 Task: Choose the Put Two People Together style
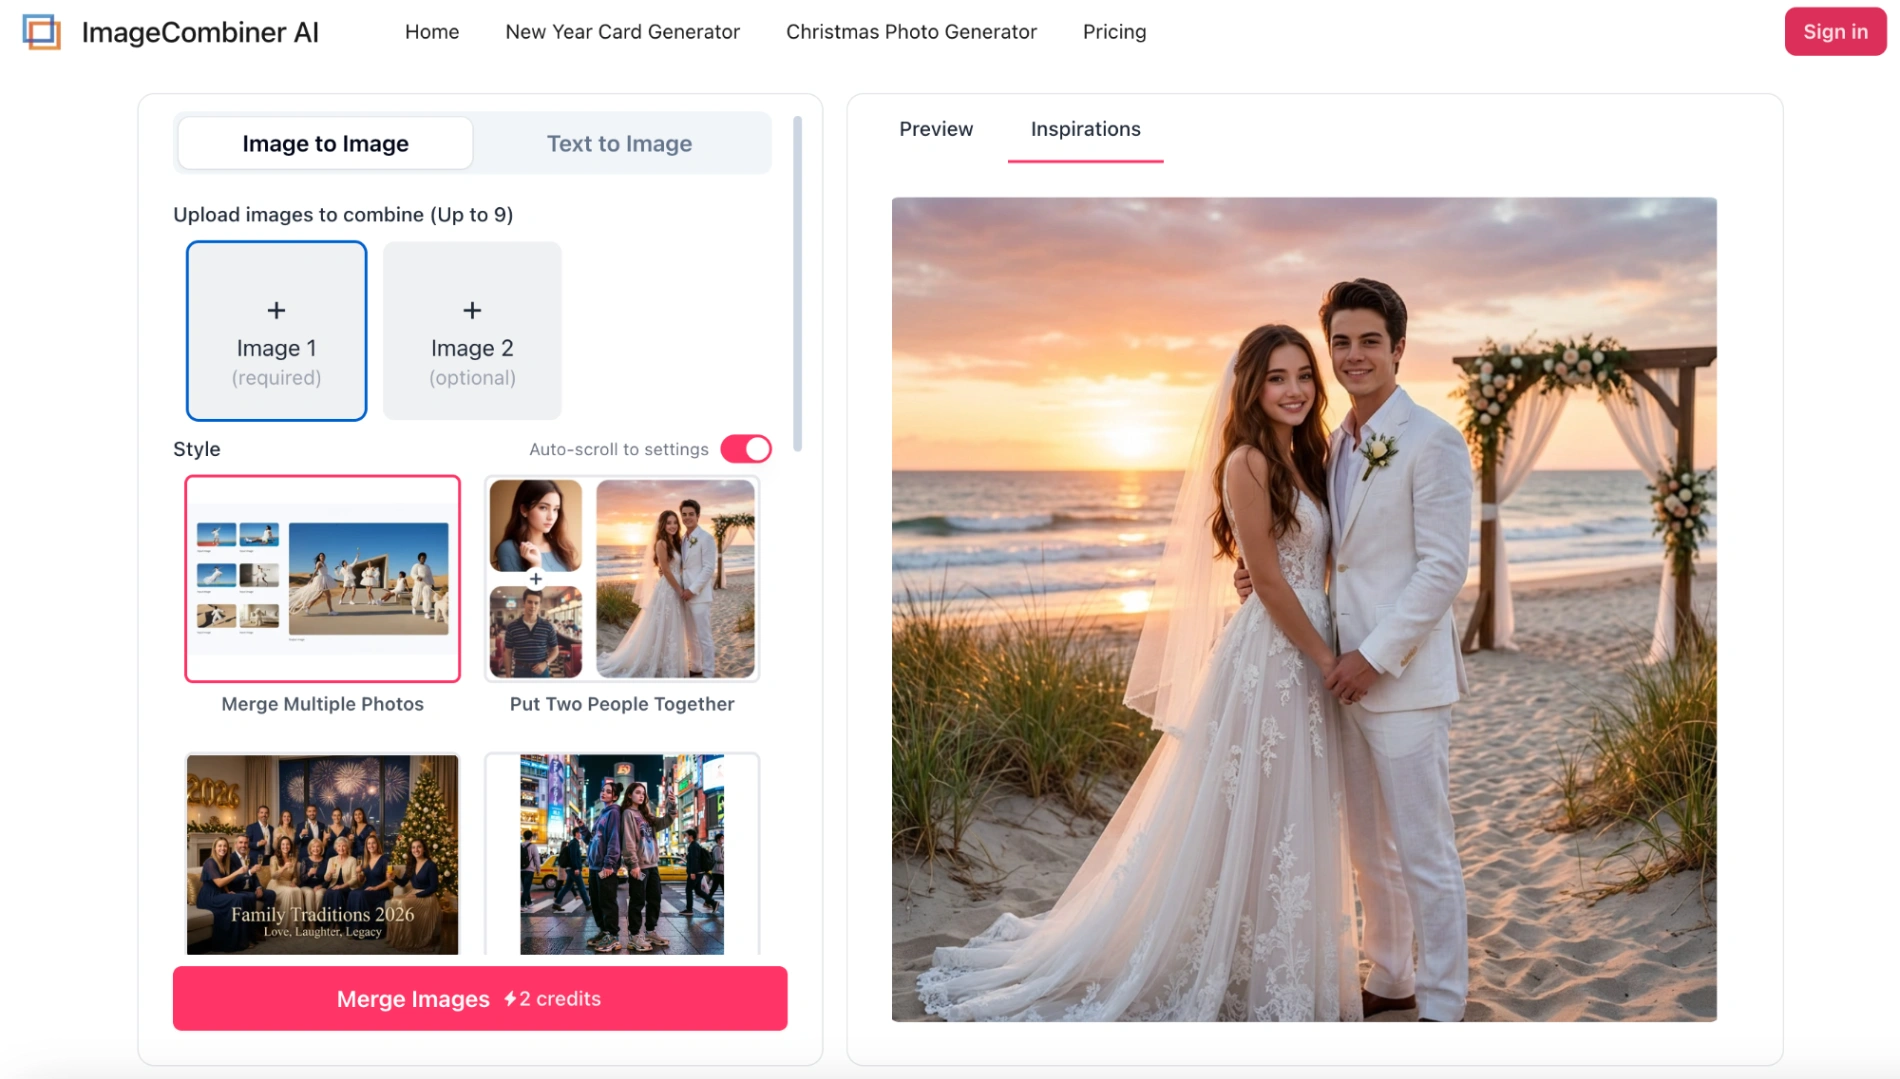coord(622,579)
